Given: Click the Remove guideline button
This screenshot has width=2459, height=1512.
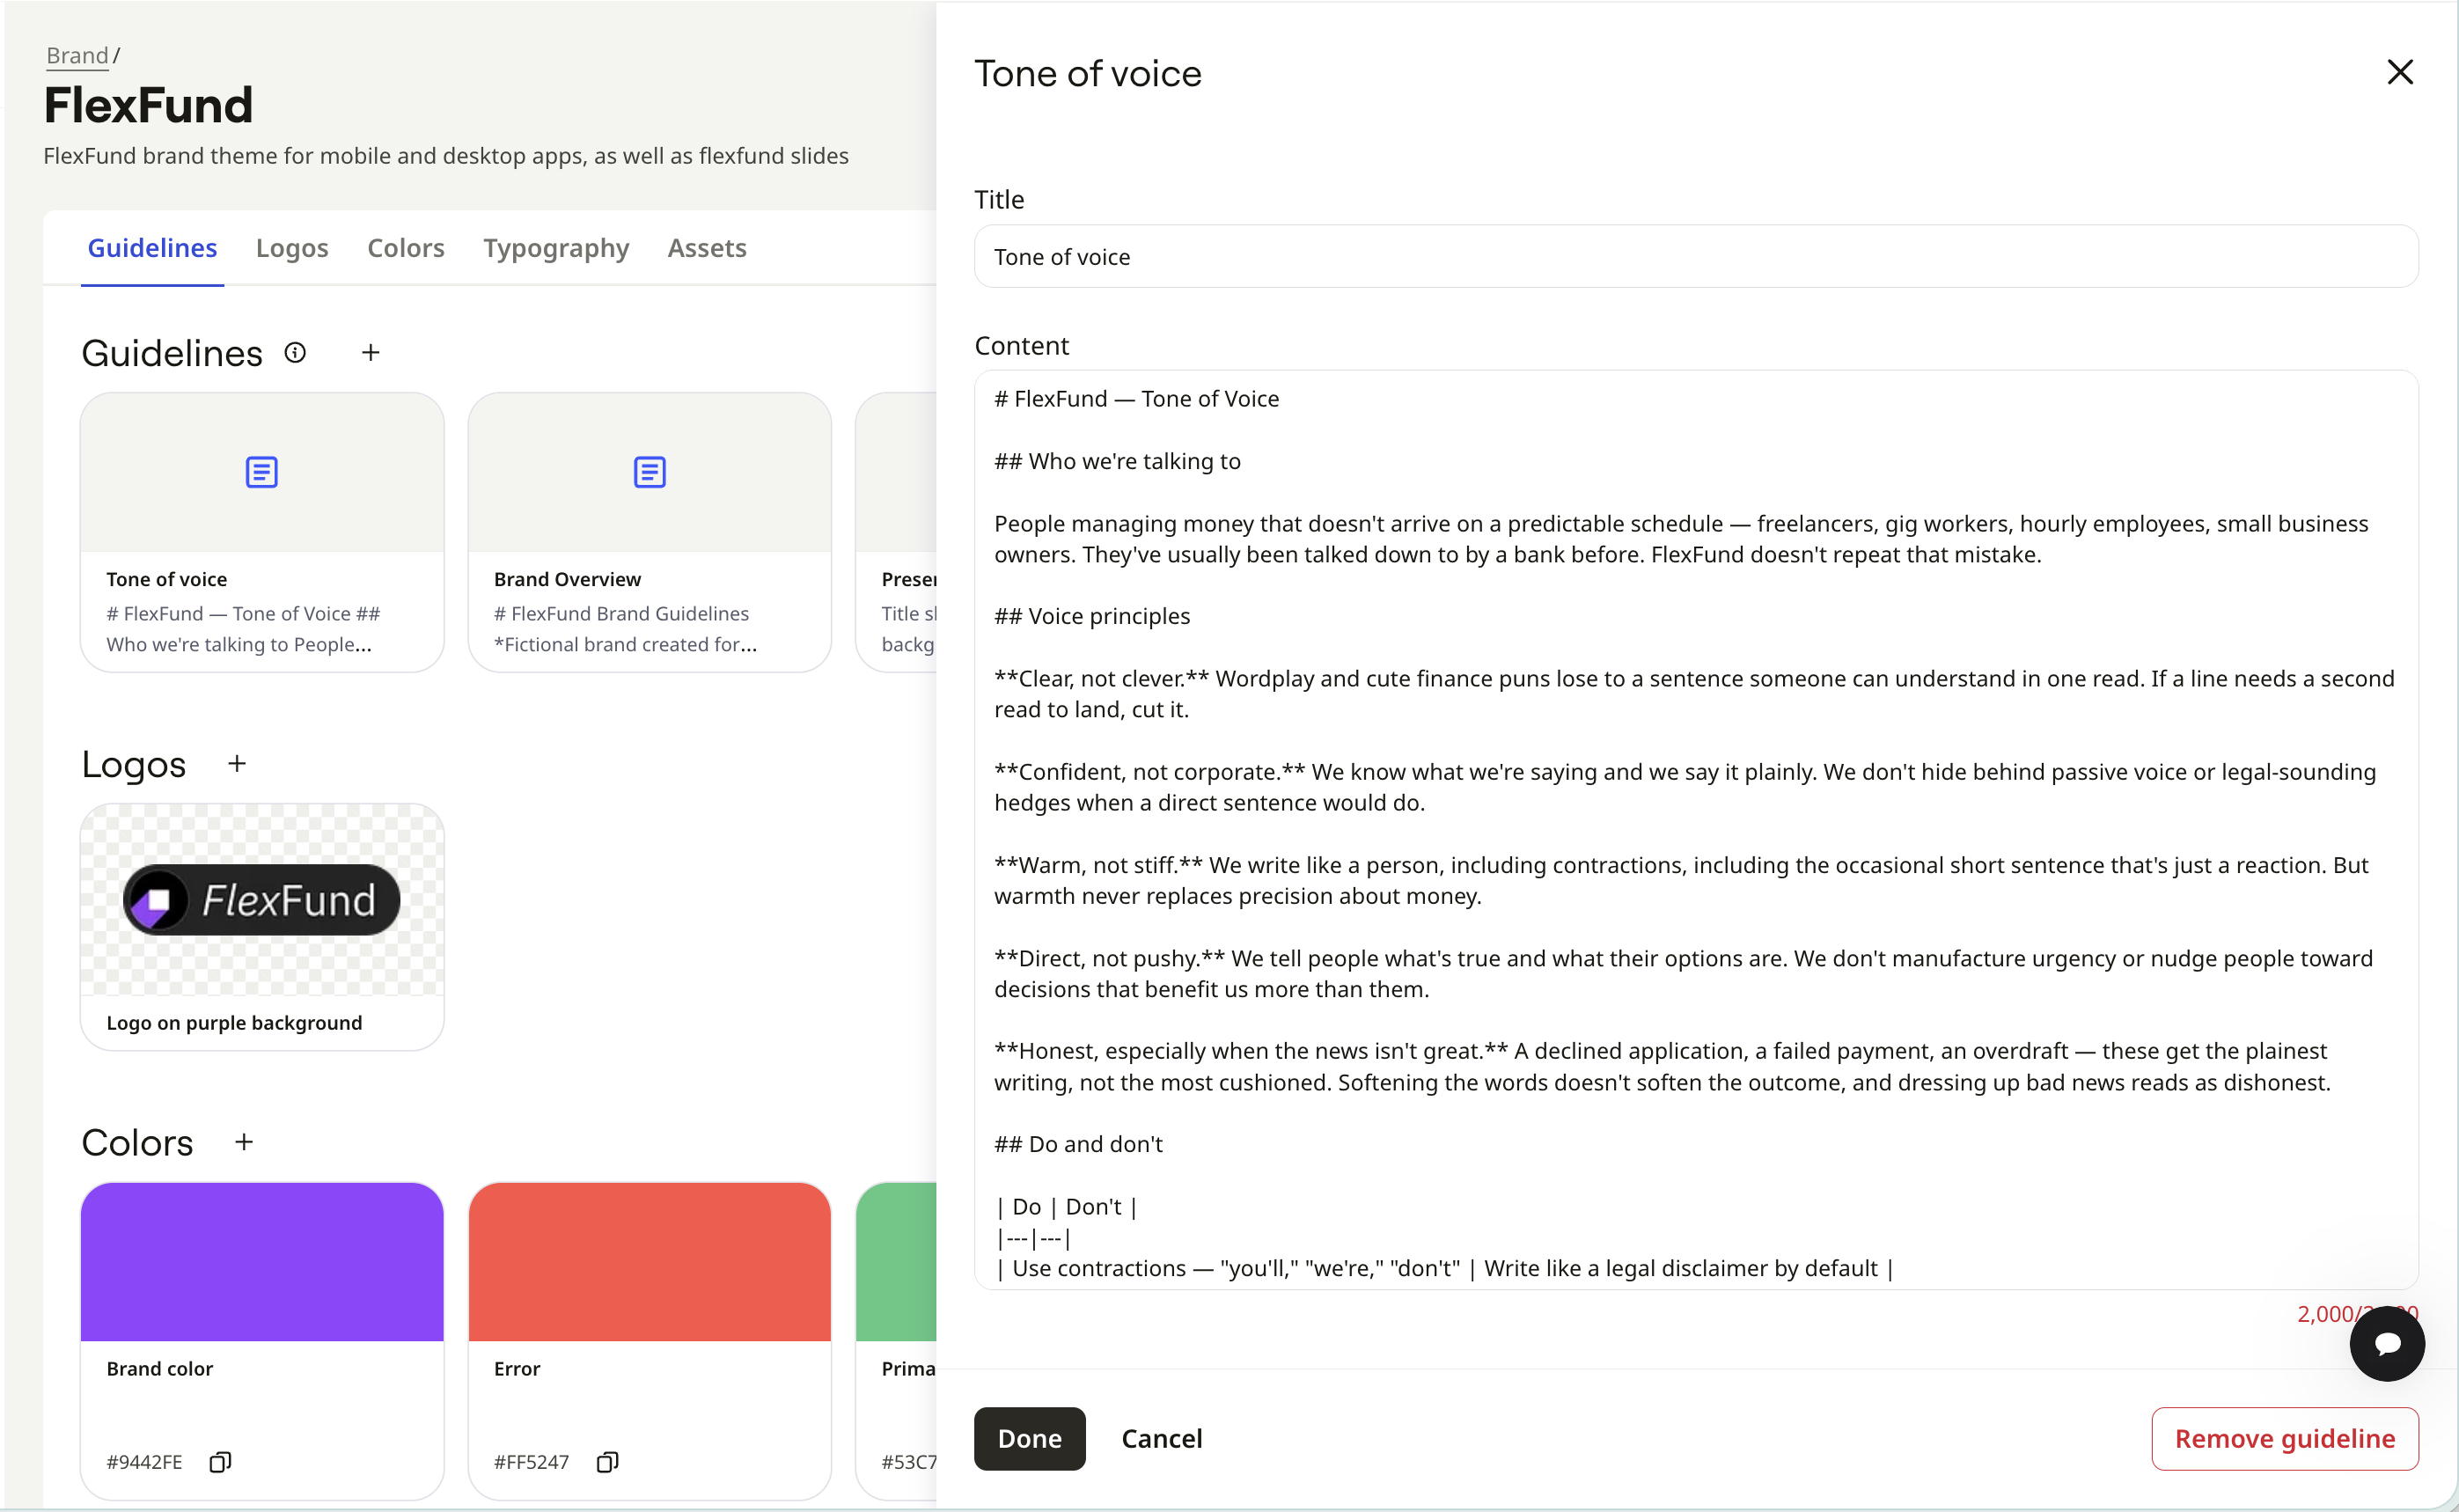Looking at the screenshot, I should 2284,1438.
